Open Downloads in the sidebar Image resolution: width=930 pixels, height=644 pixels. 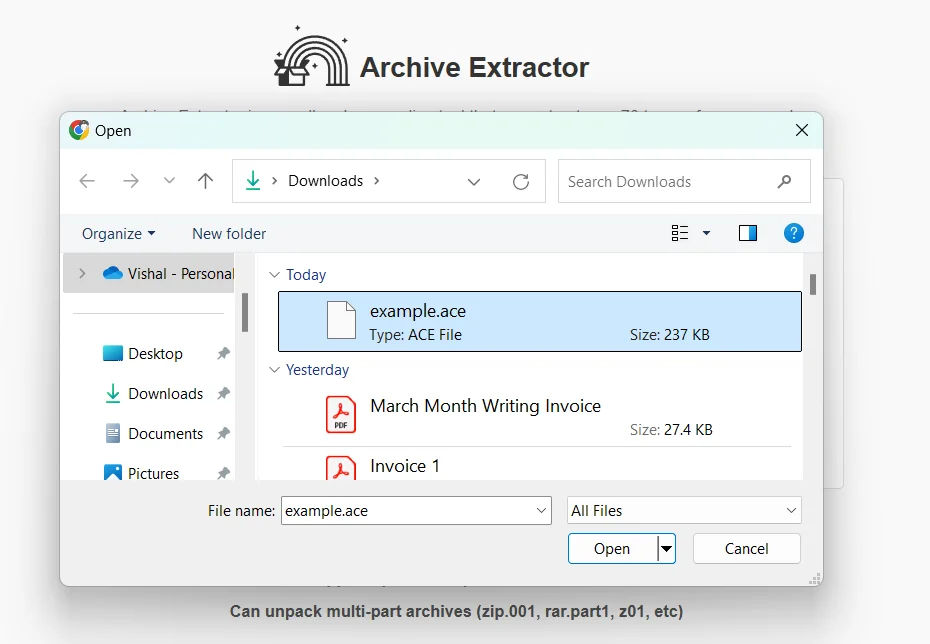tap(154, 394)
